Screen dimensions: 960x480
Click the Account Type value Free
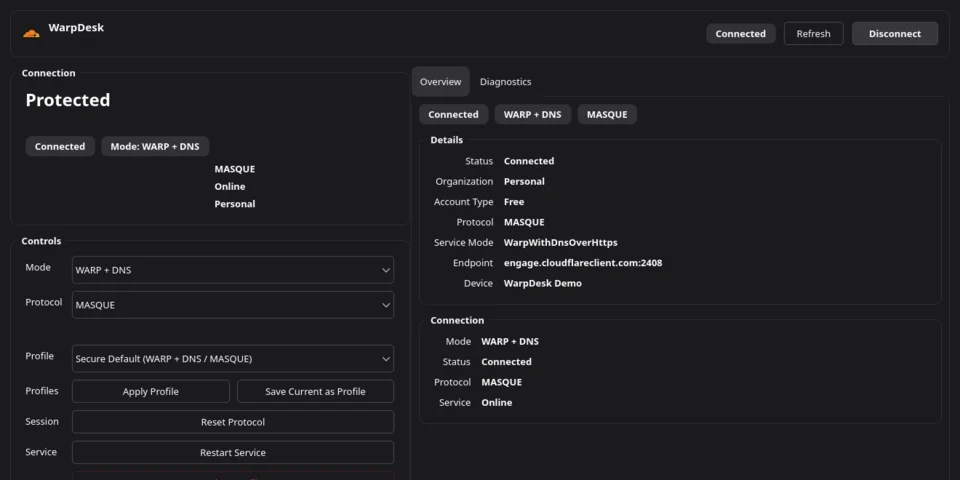tap(514, 201)
